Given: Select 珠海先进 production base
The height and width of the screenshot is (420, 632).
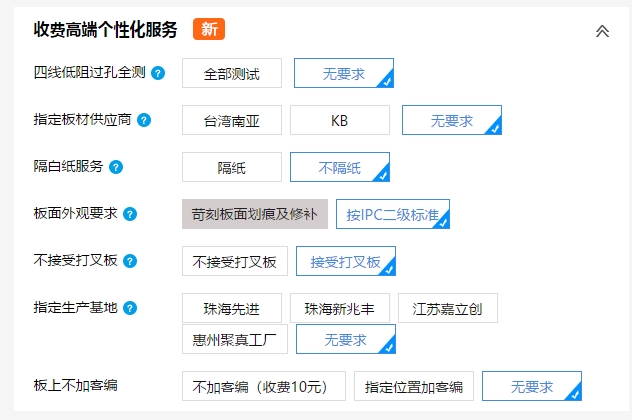Looking at the screenshot, I should tap(232, 308).
